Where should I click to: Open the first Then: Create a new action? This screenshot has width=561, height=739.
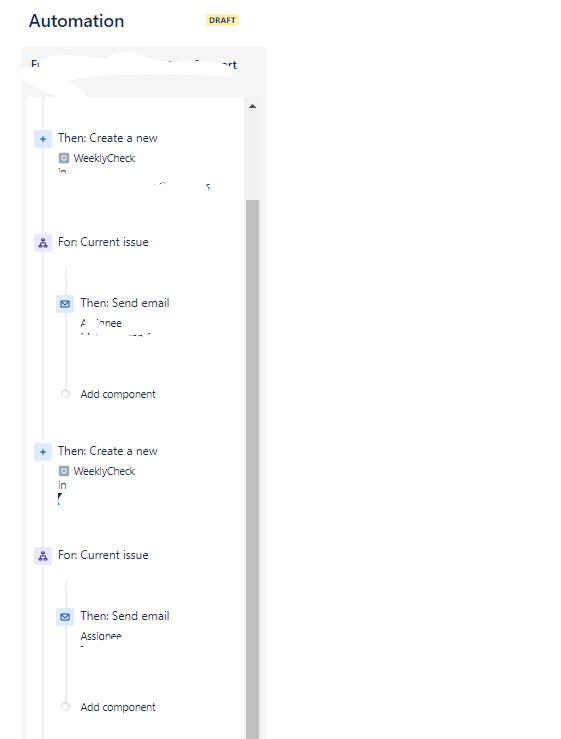107,138
